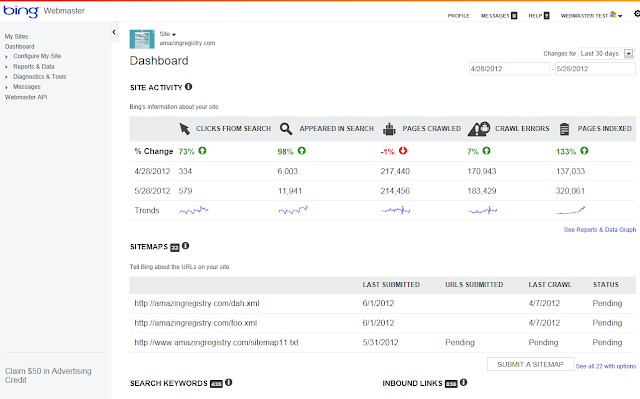The width and height of the screenshot is (640, 399).
Task: Click the Pages Indexed document icon
Action: pos(564,129)
